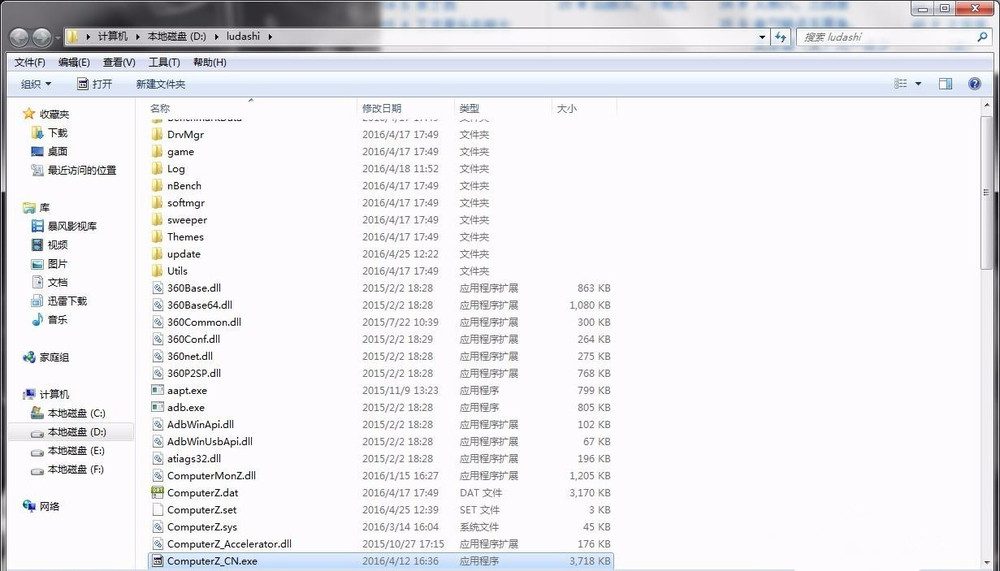
Task: Change view with the view icon
Action: coord(901,84)
